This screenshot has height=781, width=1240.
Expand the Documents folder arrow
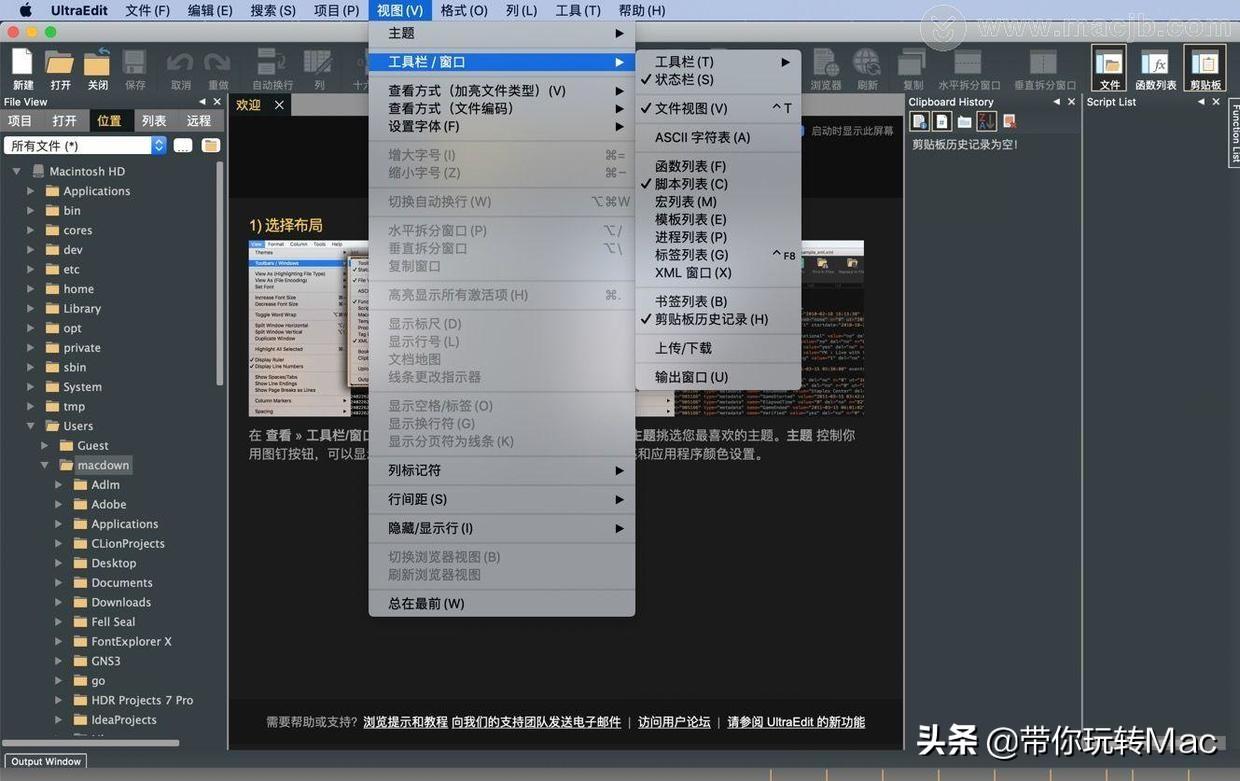[x=58, y=583]
